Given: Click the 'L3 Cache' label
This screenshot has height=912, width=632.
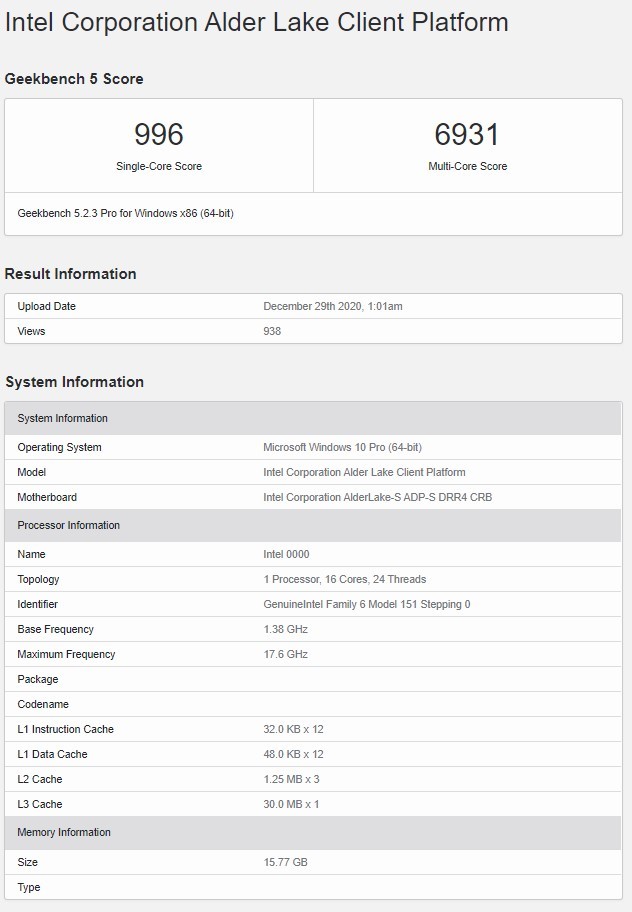Looking at the screenshot, I should pos(40,804).
